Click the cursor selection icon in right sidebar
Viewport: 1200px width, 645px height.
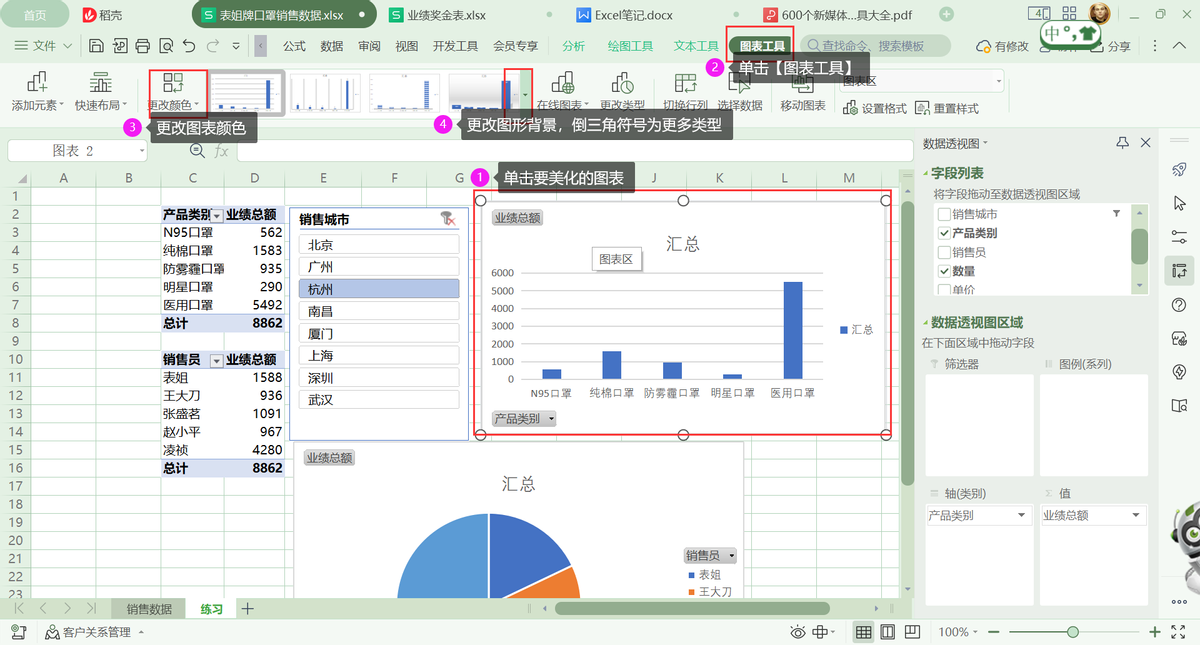coord(1179,203)
